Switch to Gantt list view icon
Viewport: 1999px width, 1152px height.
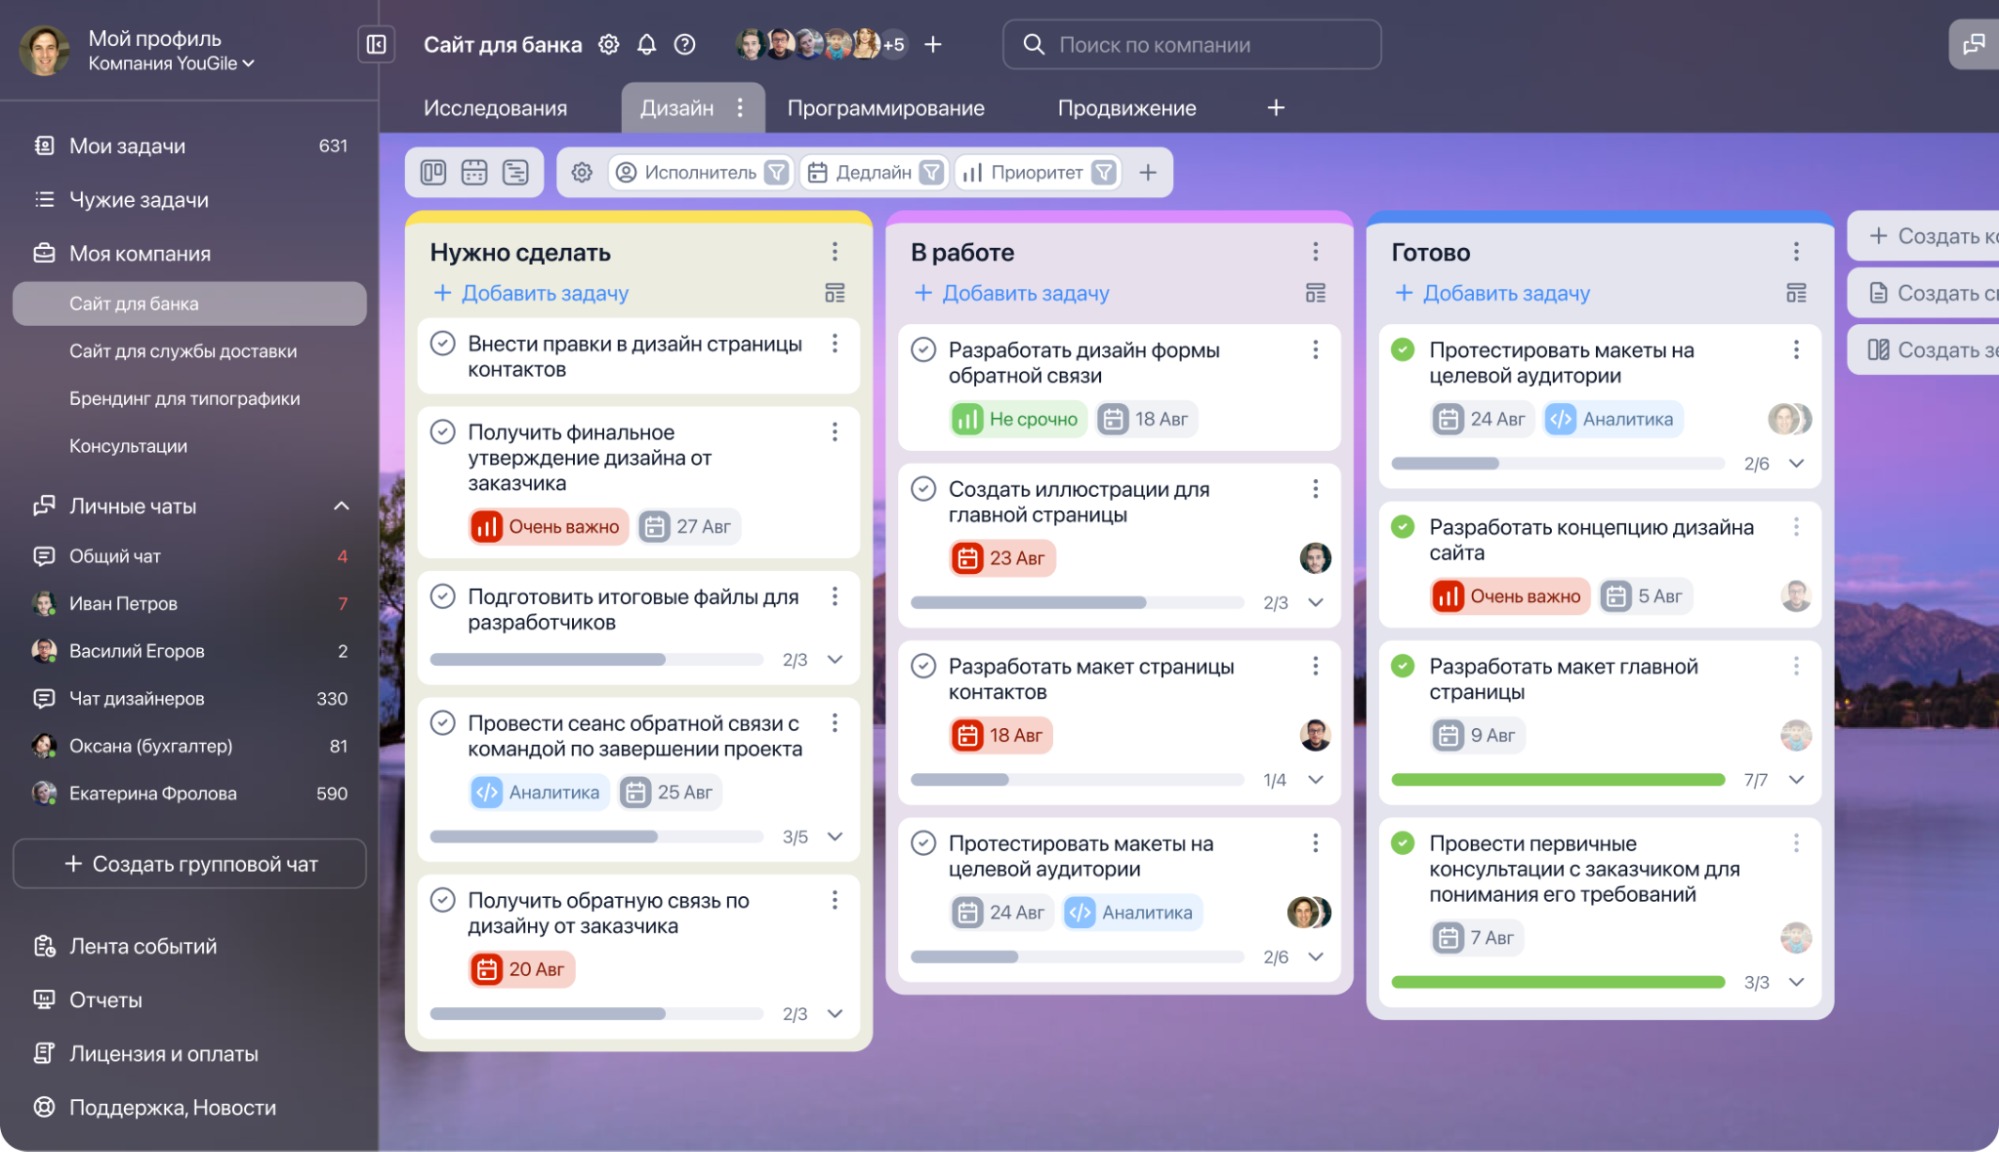coord(515,172)
